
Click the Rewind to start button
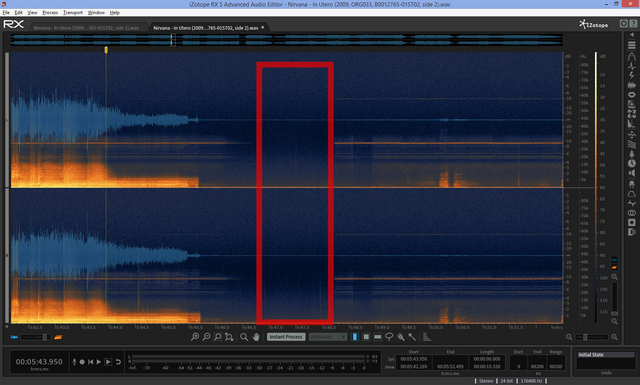(x=90, y=362)
